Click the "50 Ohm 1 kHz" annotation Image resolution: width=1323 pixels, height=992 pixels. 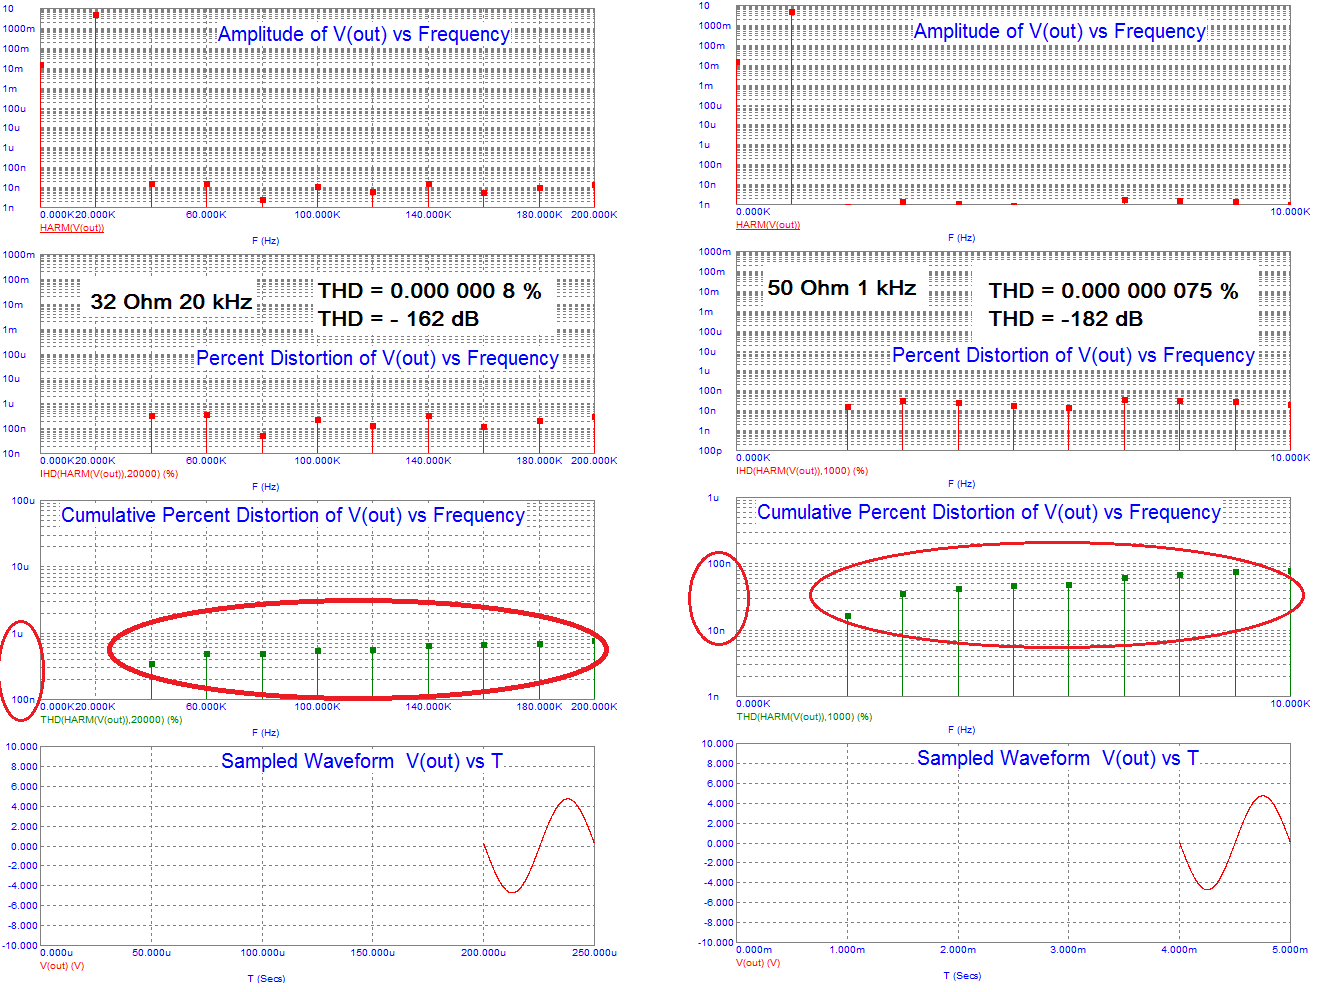(842, 288)
